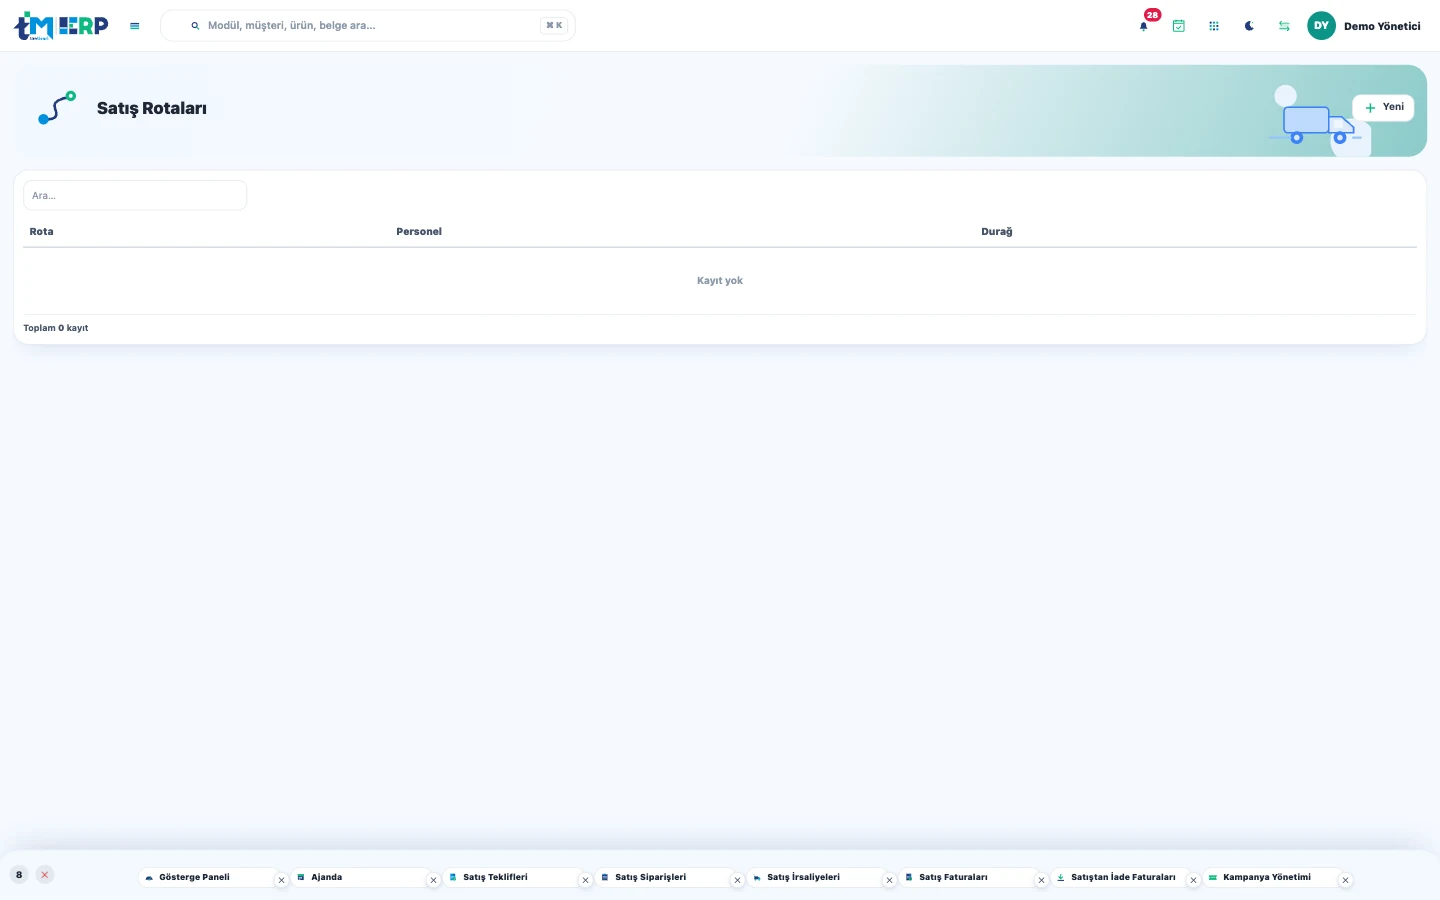Click the green swap arrows icon
1440x900 pixels.
1284,26
